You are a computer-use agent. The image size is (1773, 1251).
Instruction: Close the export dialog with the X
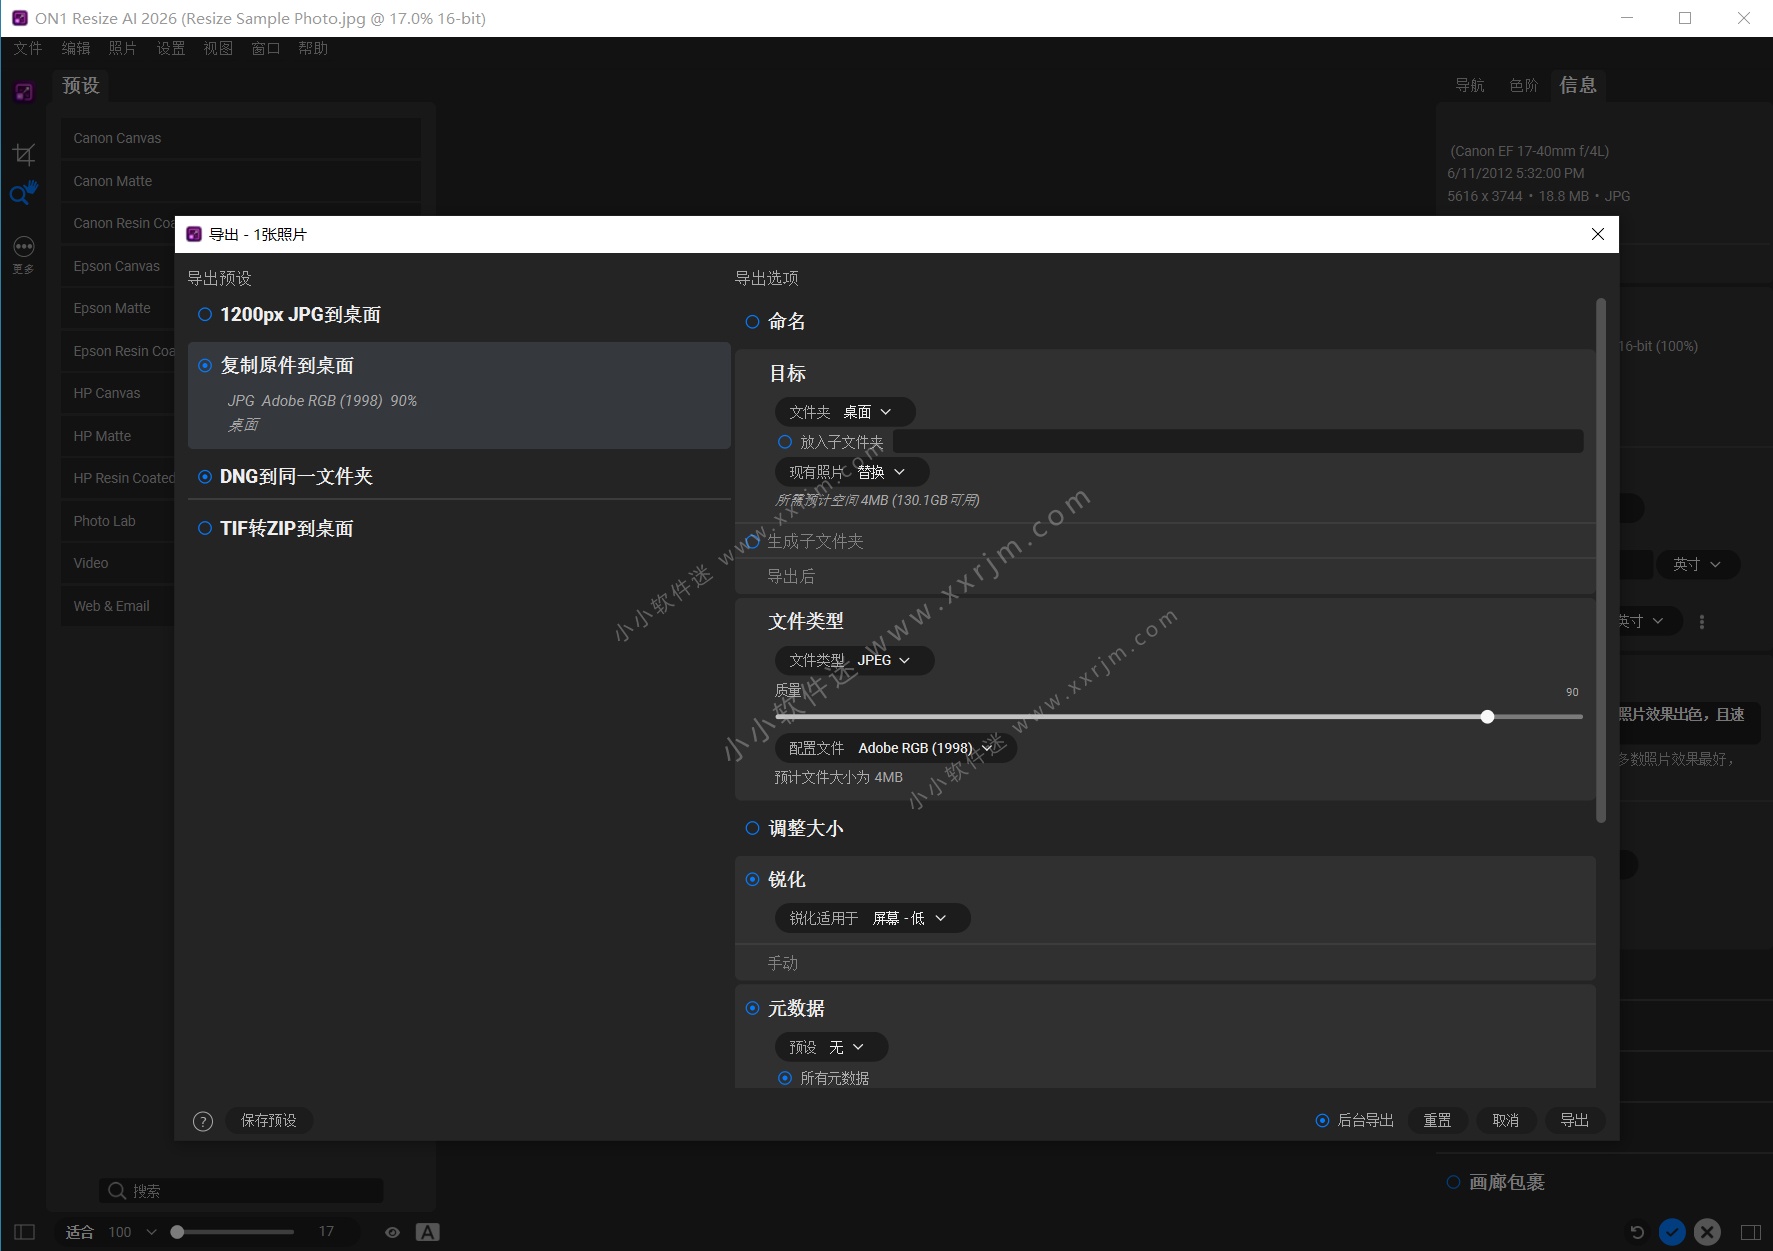point(1597,234)
